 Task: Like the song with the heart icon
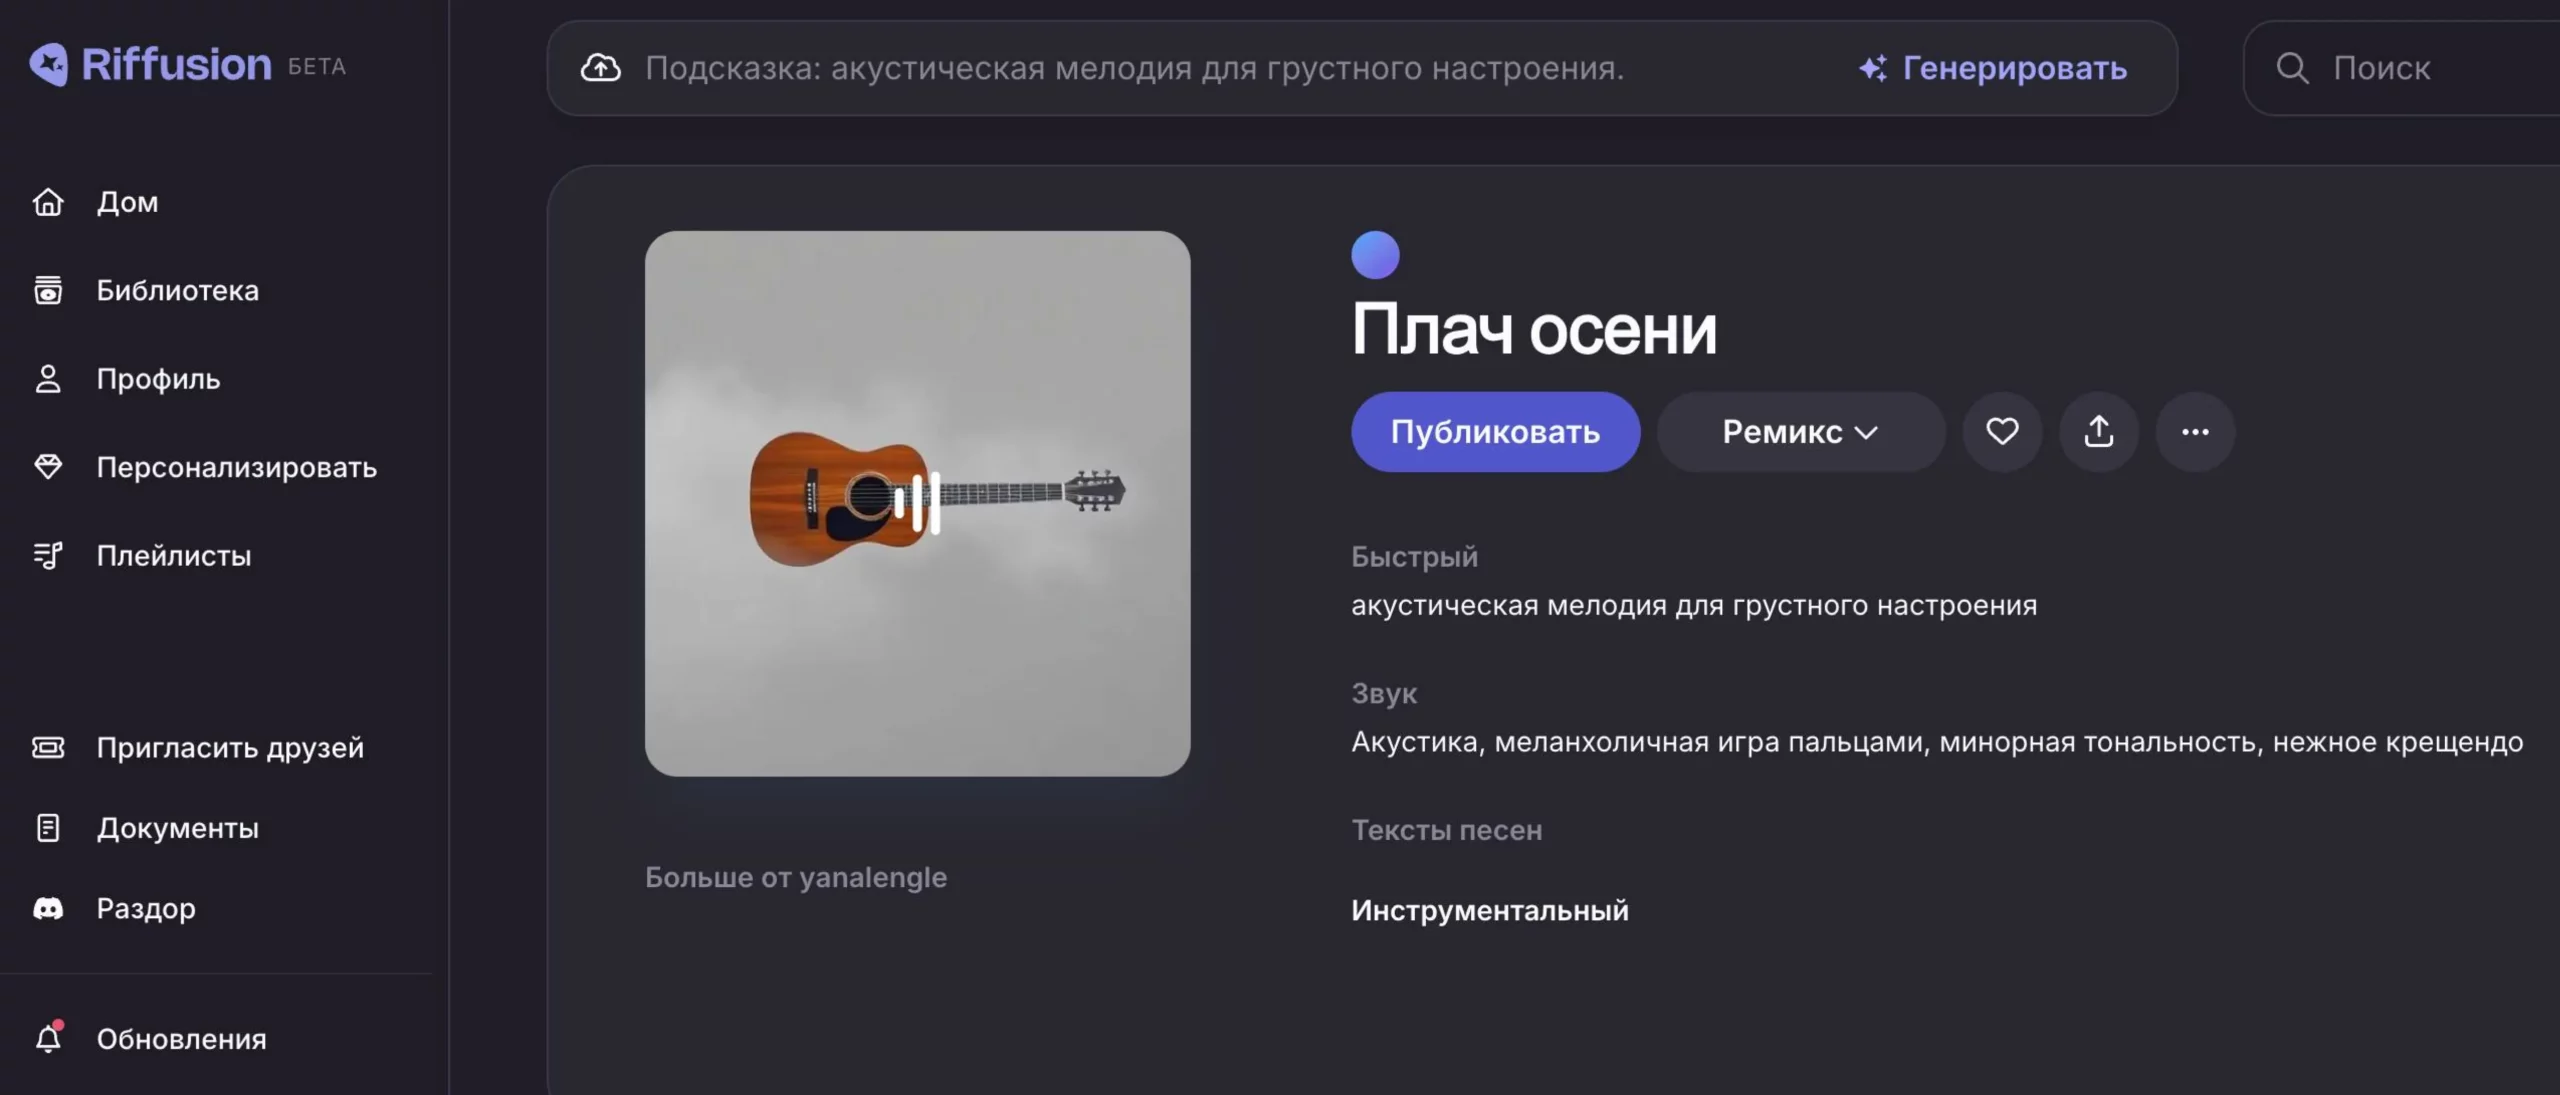[x=2002, y=432]
